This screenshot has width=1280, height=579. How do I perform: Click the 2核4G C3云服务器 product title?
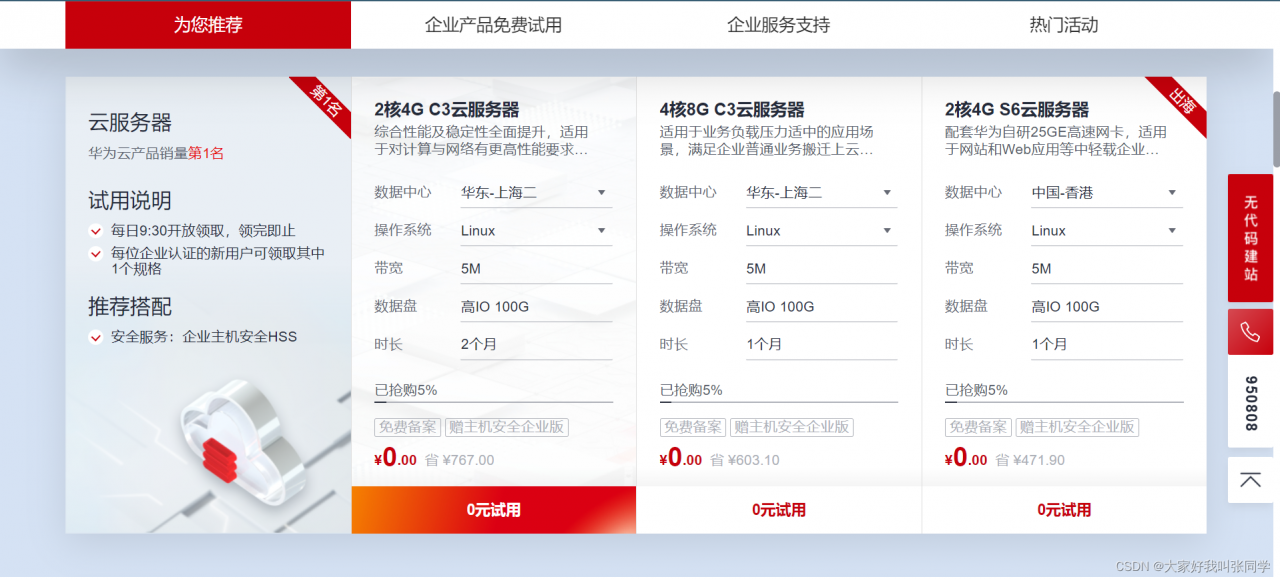pos(447,110)
